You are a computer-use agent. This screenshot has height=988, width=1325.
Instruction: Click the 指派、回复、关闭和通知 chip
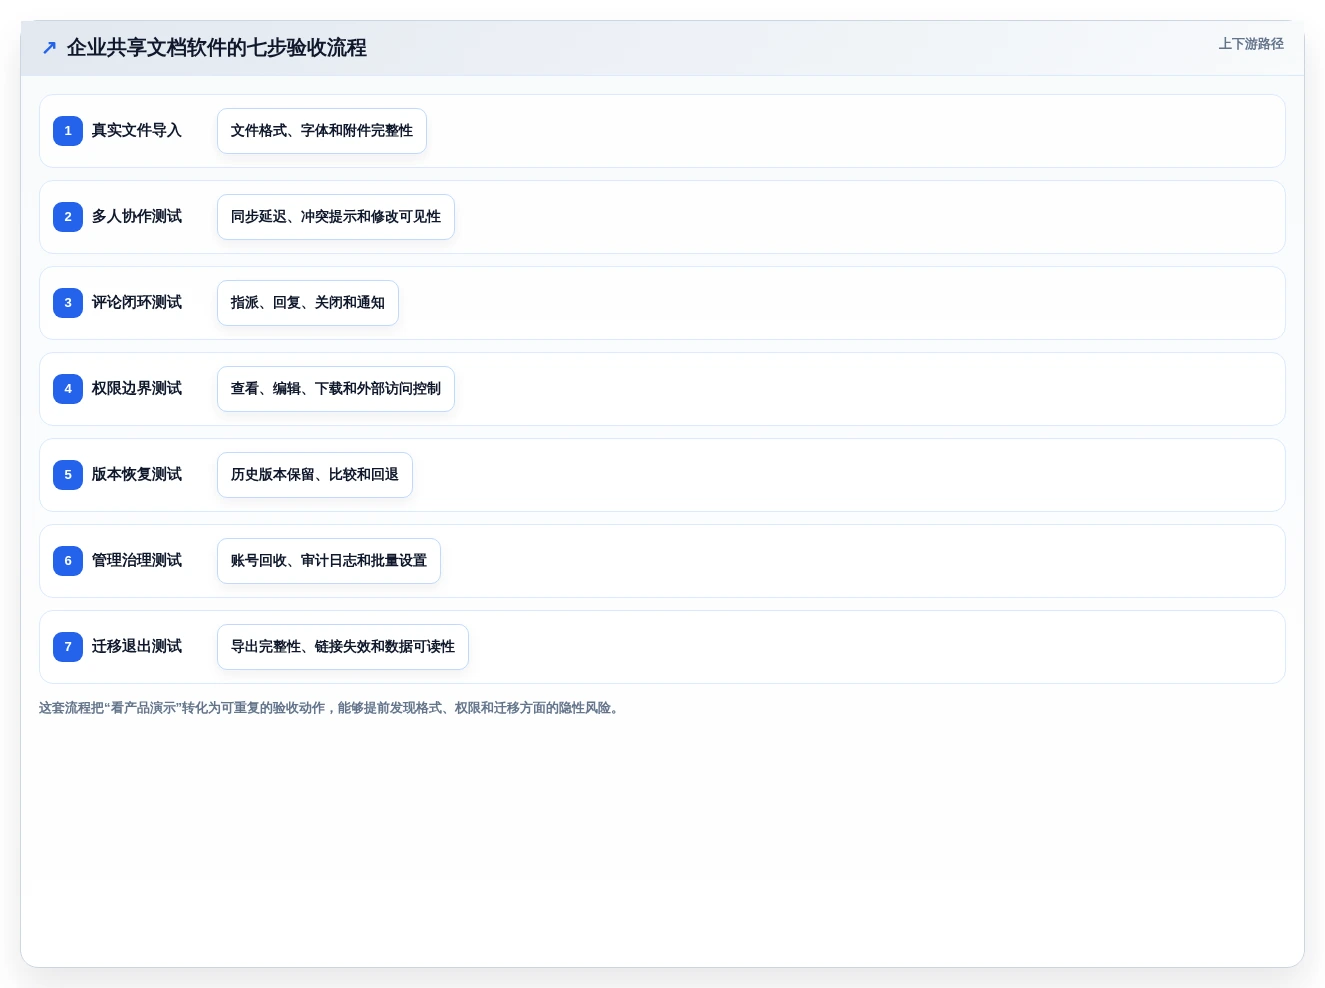pos(308,303)
